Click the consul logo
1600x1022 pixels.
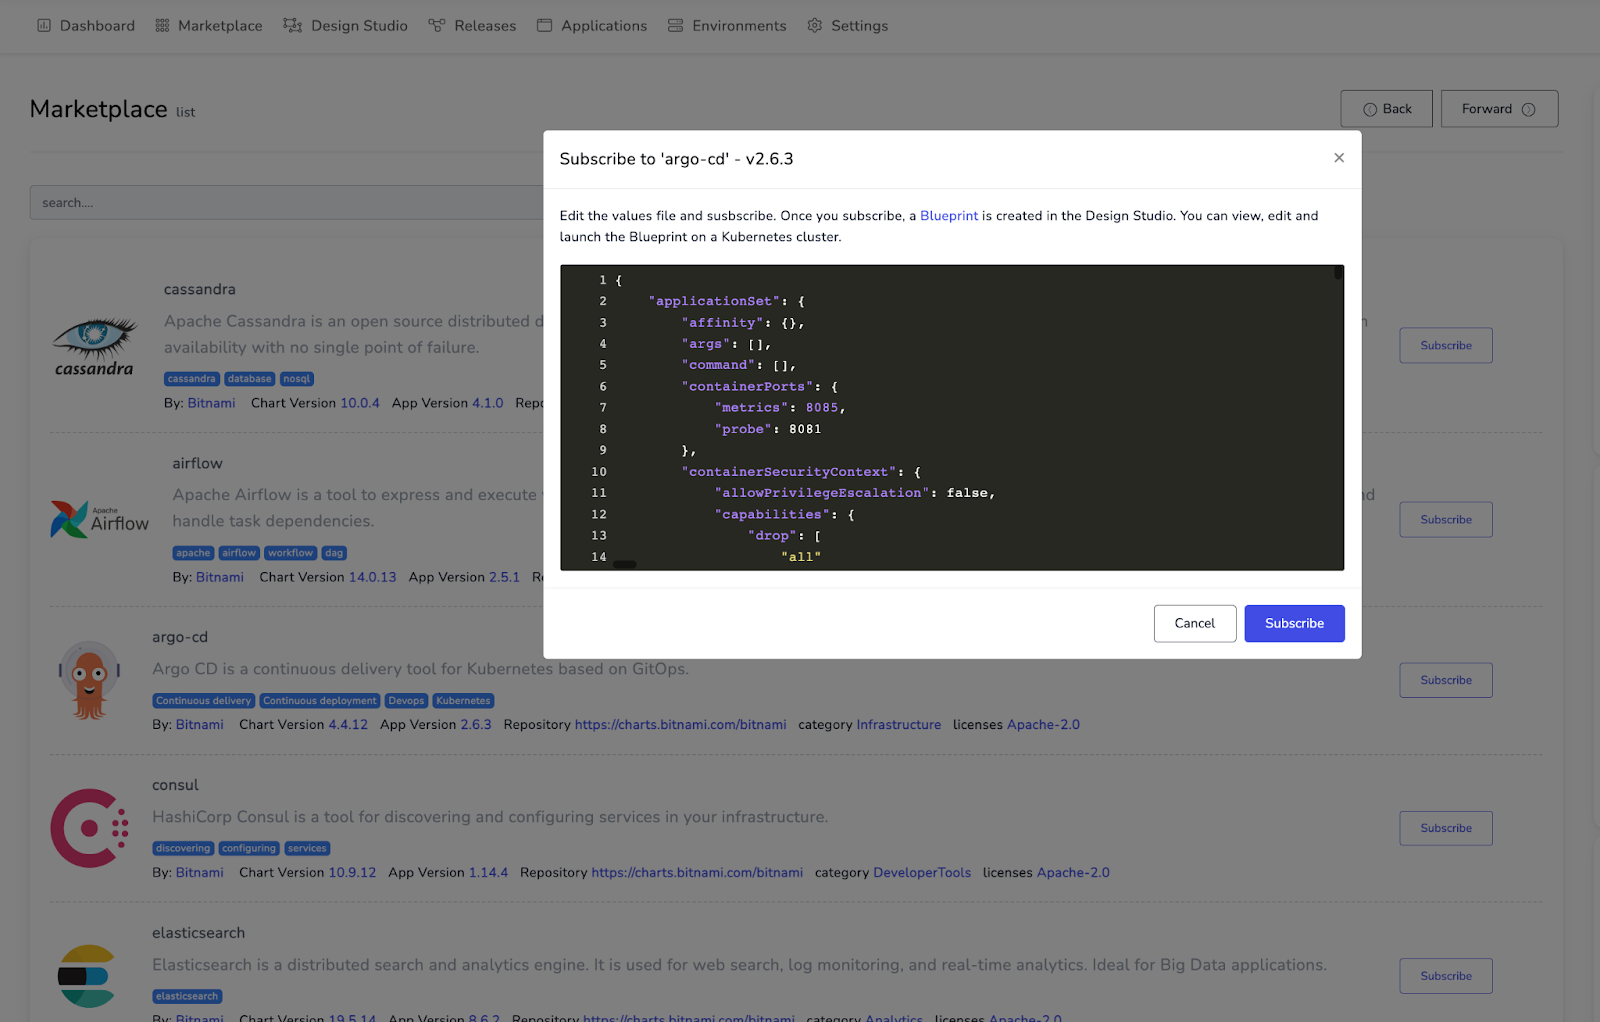[x=90, y=828]
